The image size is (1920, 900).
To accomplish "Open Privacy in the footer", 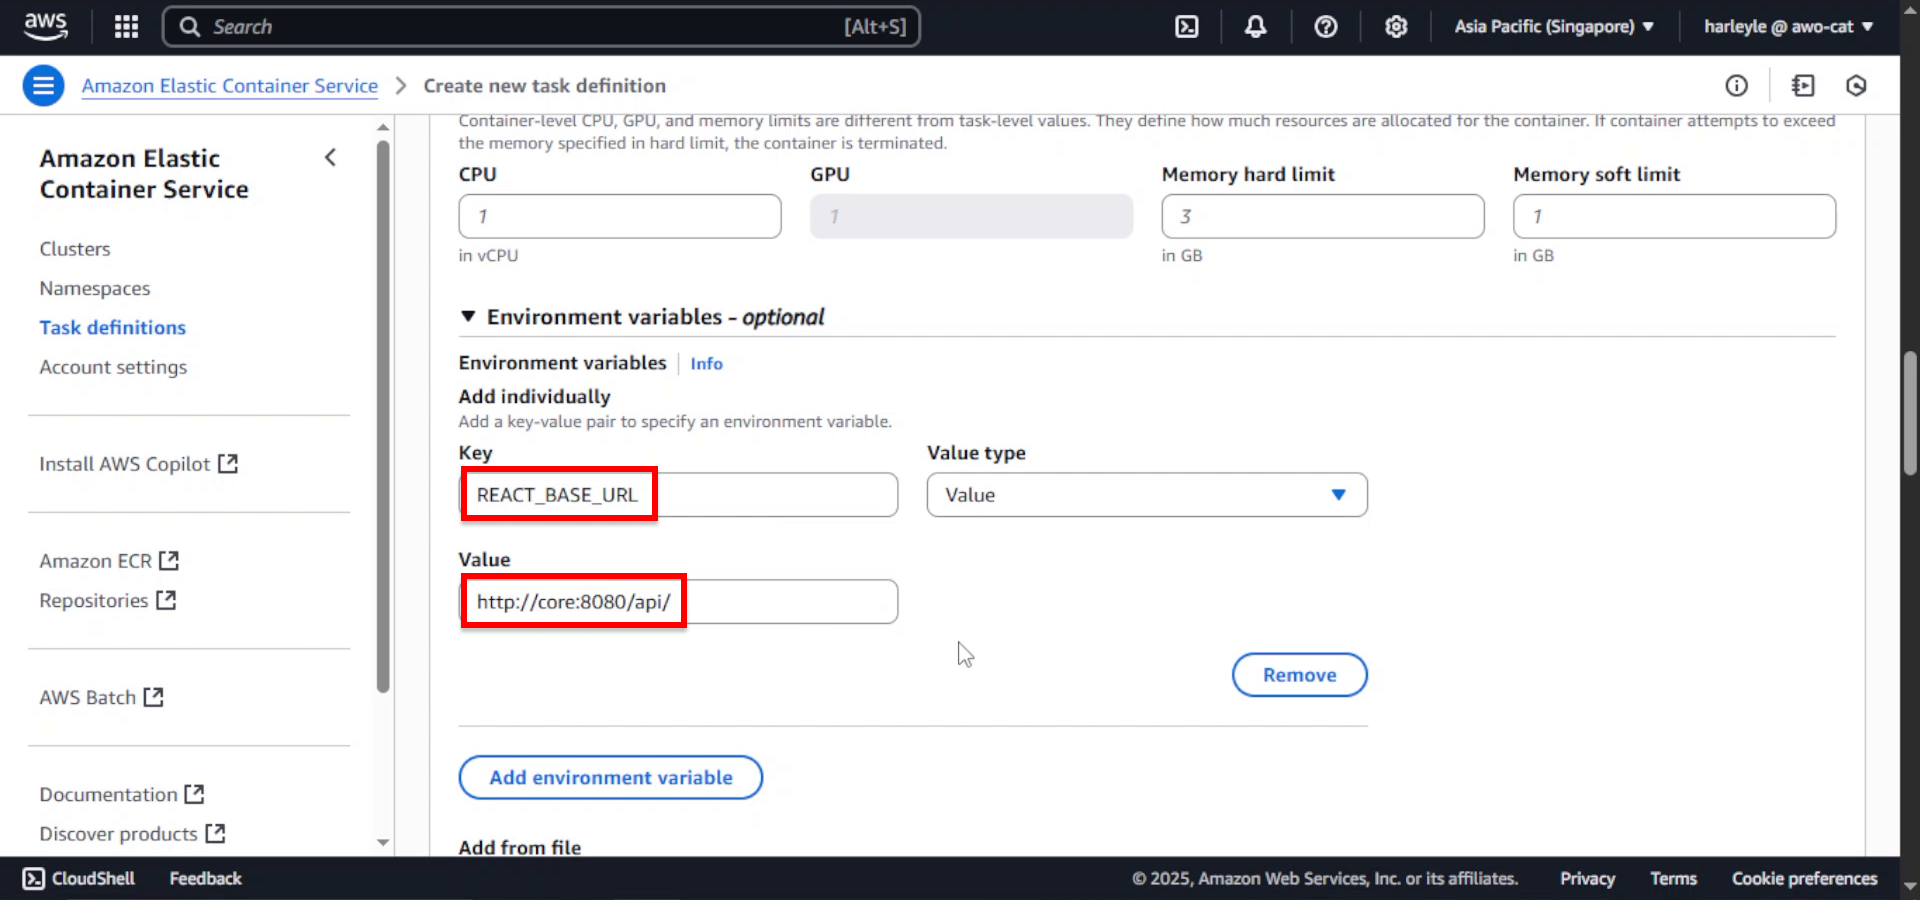I will coord(1587,878).
